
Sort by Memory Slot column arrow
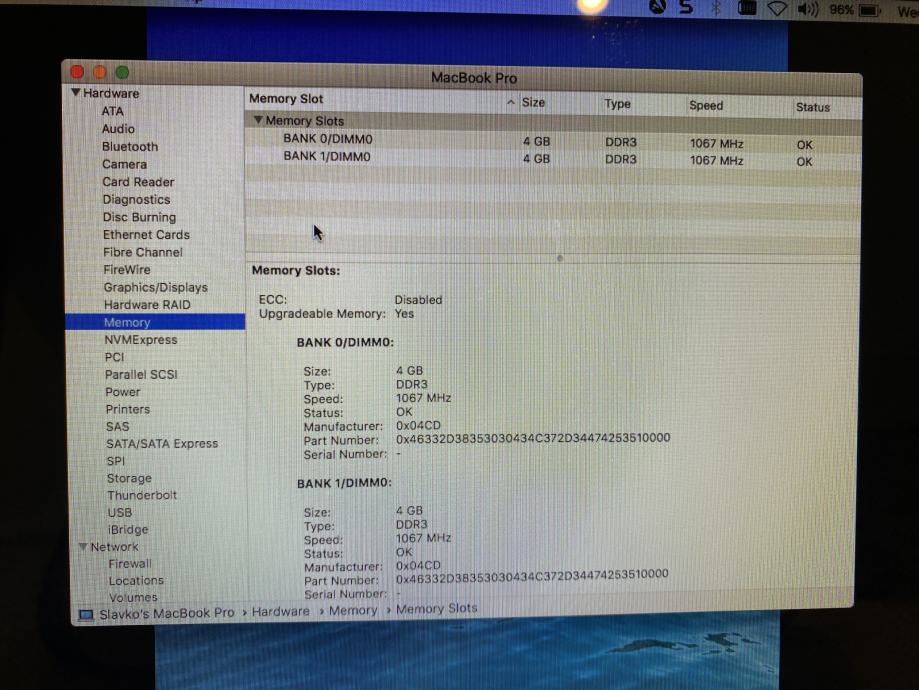510,103
